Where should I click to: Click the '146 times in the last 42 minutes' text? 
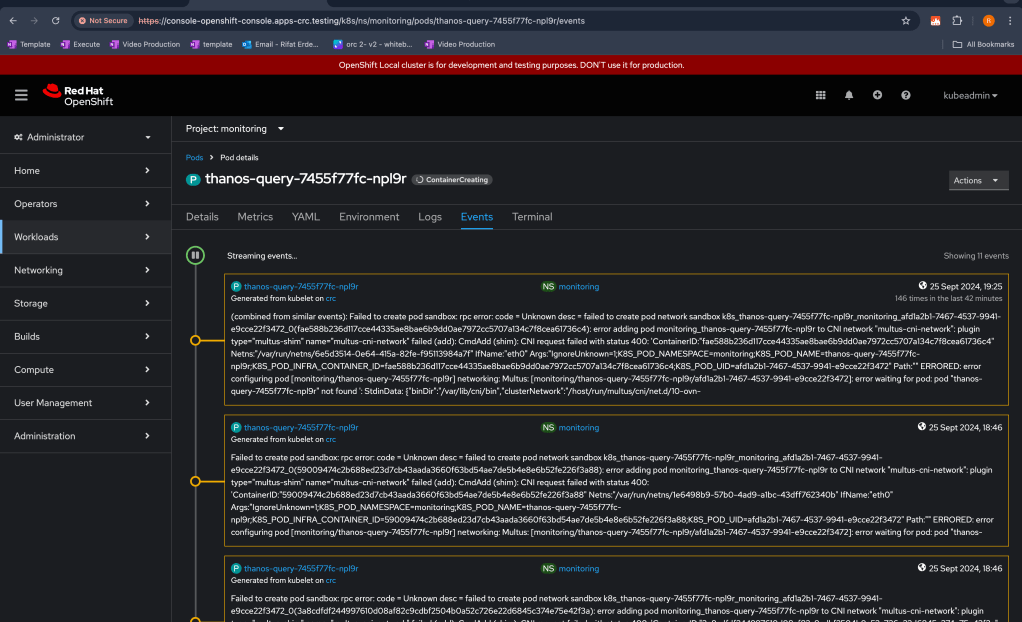tap(948, 299)
